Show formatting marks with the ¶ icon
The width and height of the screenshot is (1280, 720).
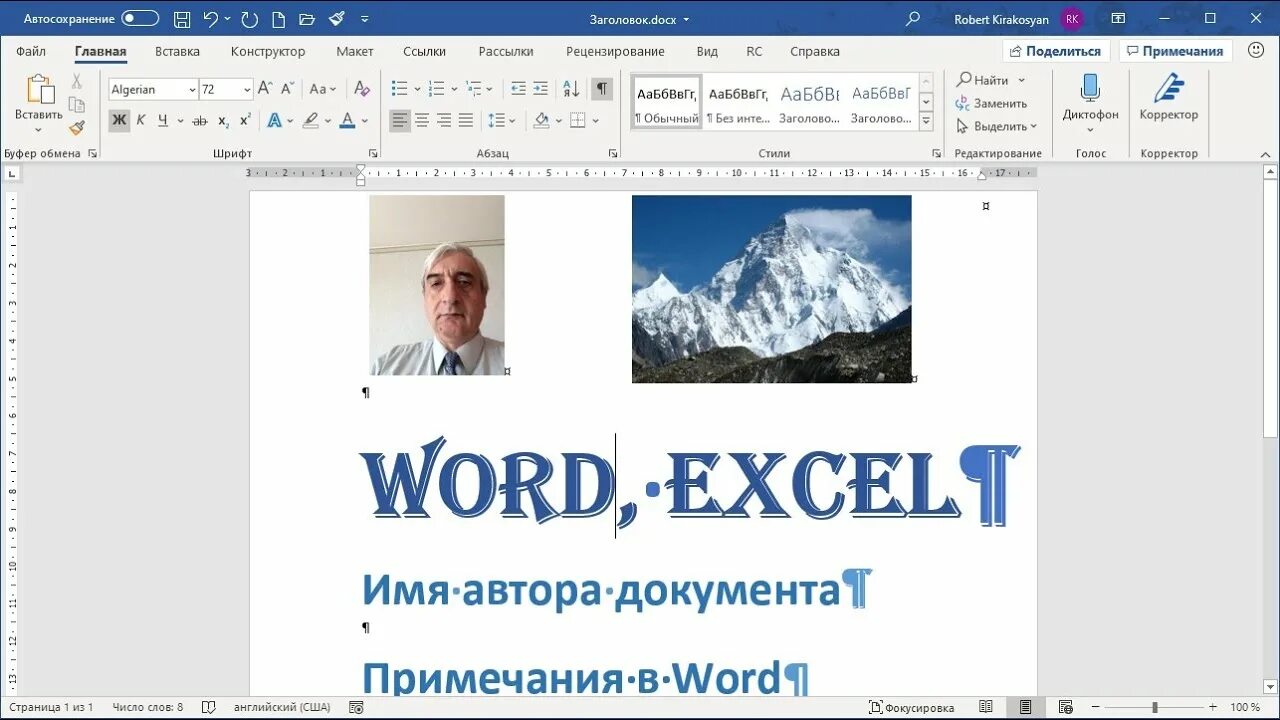[x=601, y=88]
